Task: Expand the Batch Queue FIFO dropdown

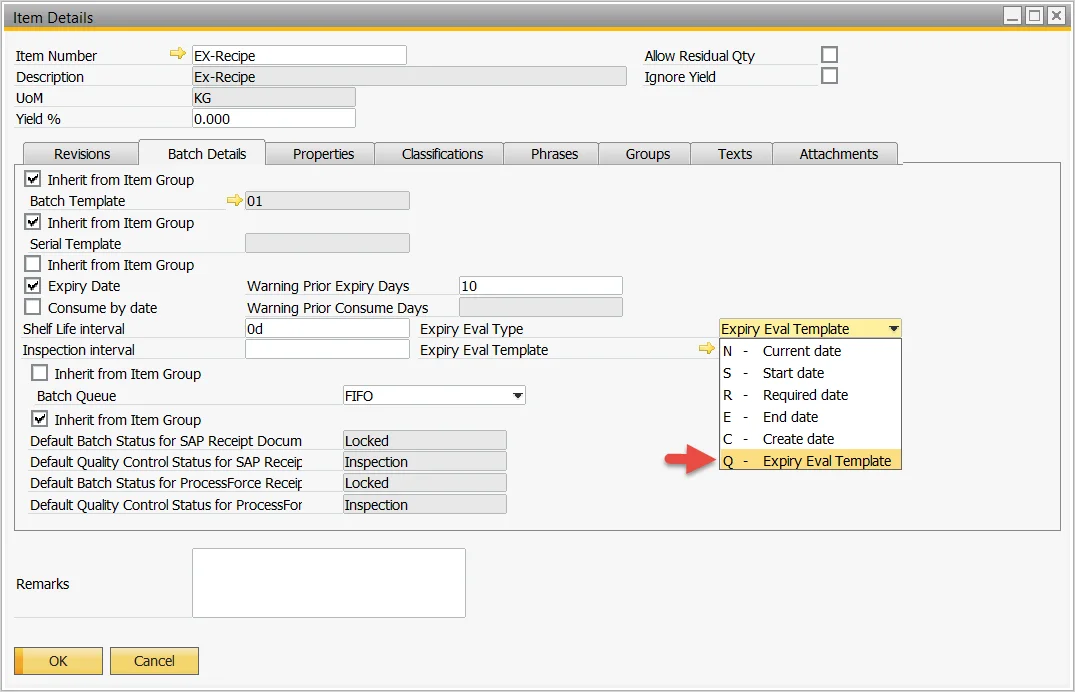Action: pos(518,395)
